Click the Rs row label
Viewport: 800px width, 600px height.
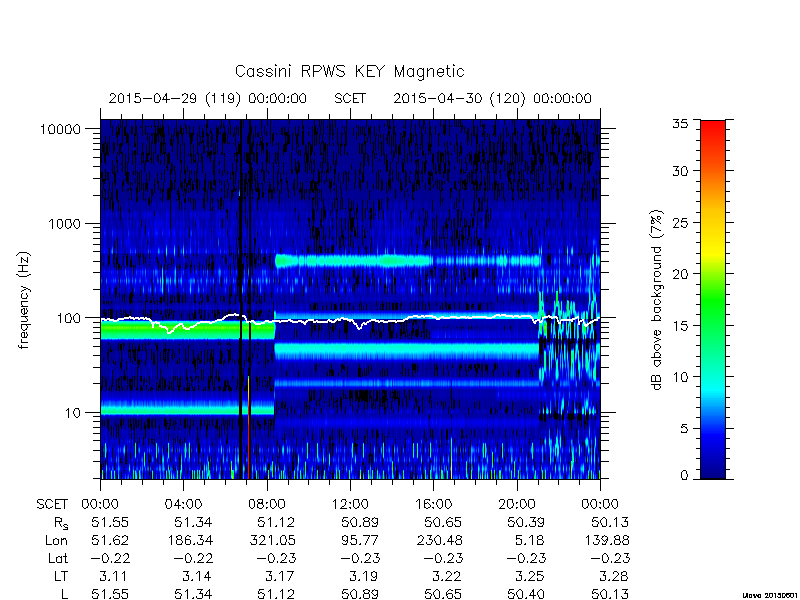[x=61, y=523]
